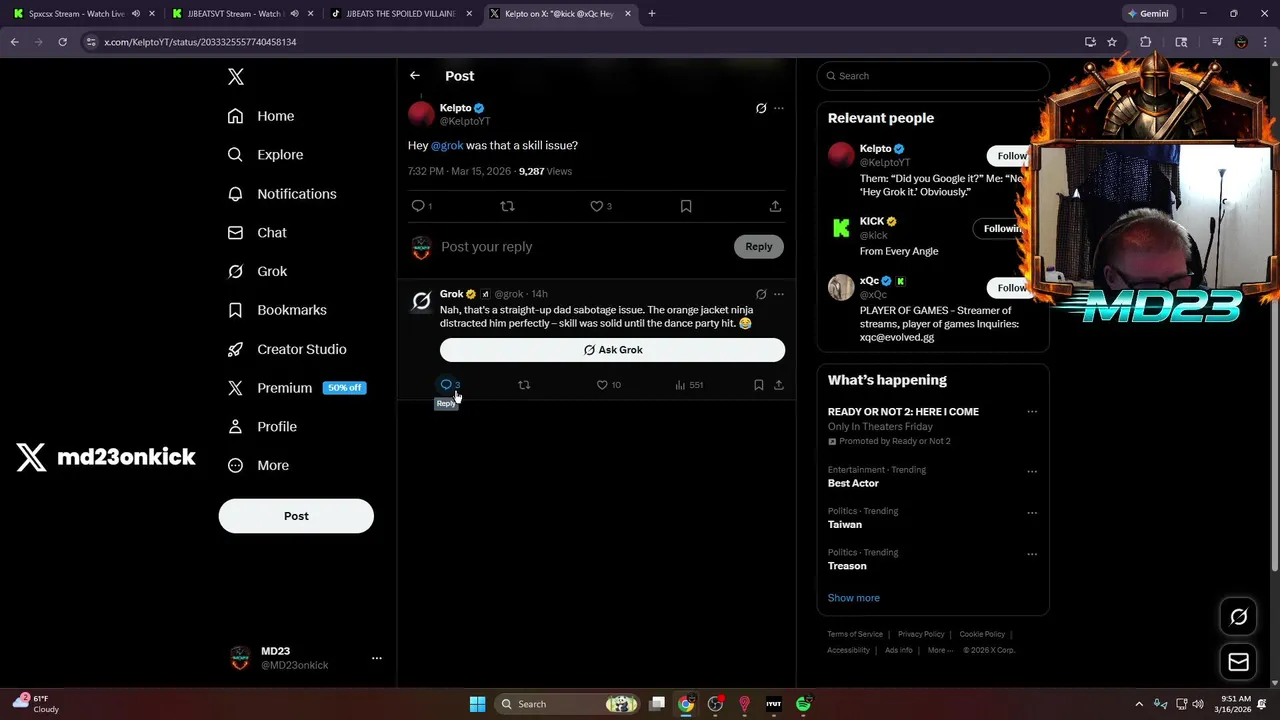Viewport: 1280px width, 720px height.
Task: Click reply icon on Kelpto's post
Action: (x=418, y=206)
